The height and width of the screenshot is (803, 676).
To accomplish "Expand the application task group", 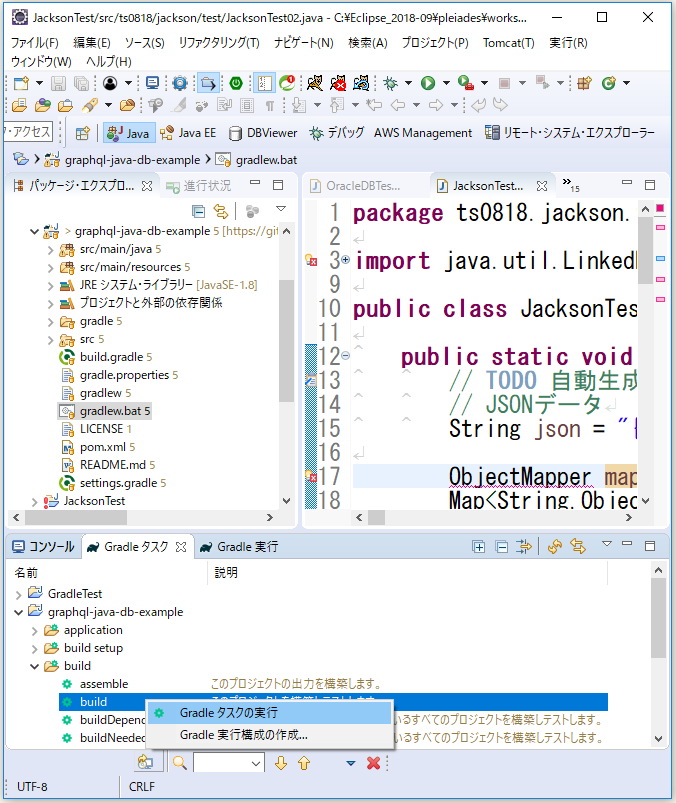I will tap(34, 631).
